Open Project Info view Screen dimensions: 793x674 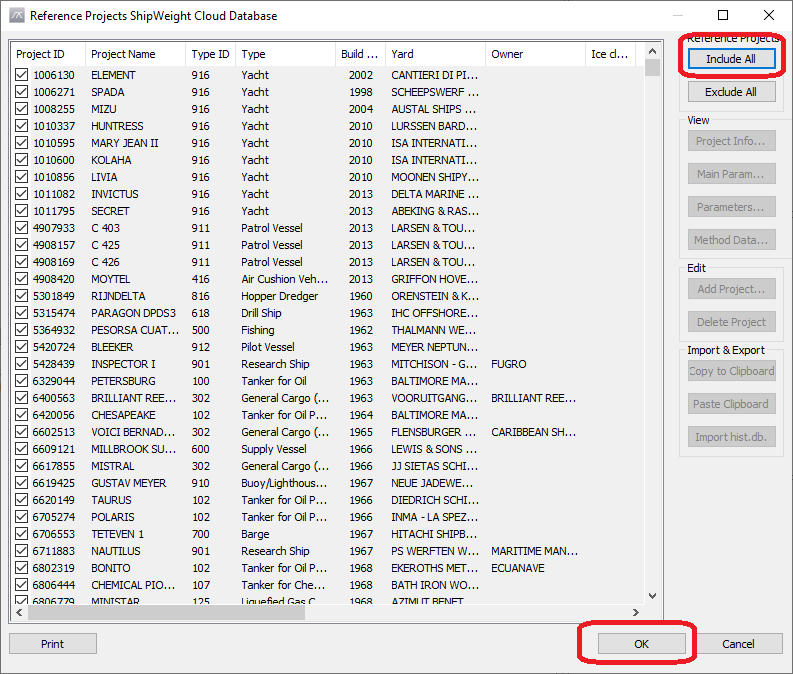click(x=731, y=141)
